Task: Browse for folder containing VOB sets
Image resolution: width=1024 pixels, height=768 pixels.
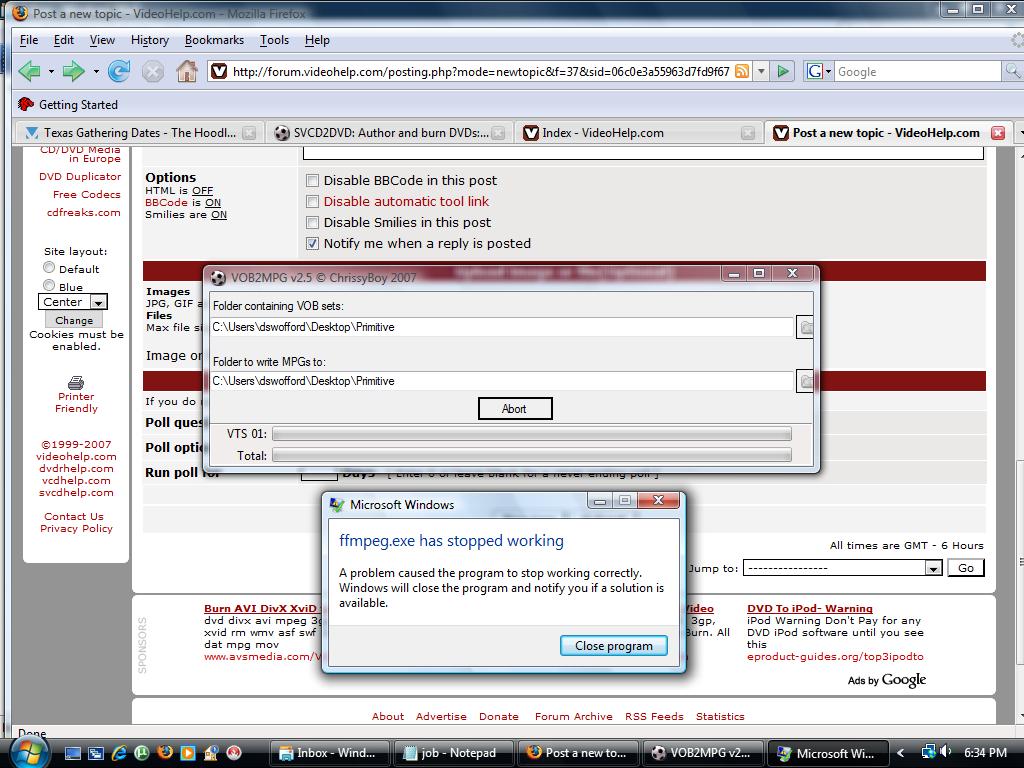Action: pos(806,327)
